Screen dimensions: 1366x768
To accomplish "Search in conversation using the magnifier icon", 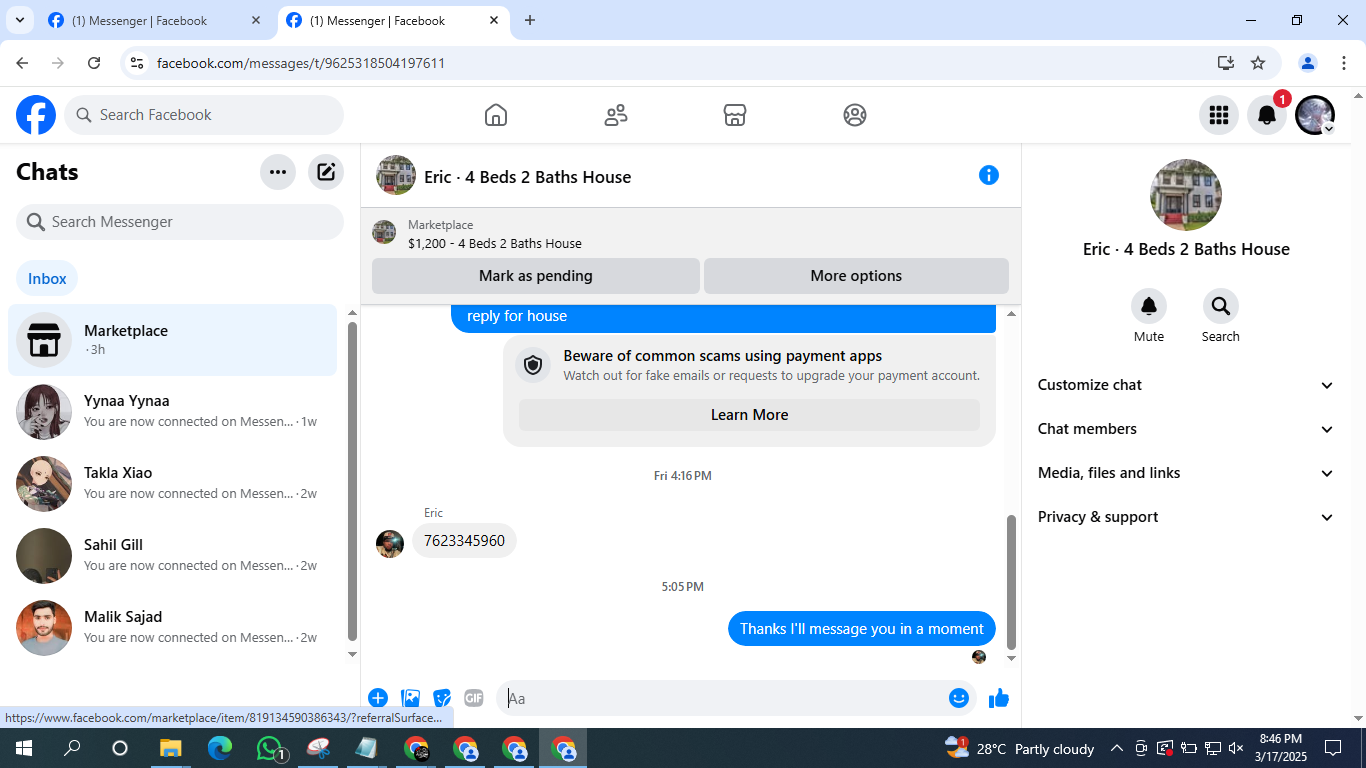I will coord(1221,306).
